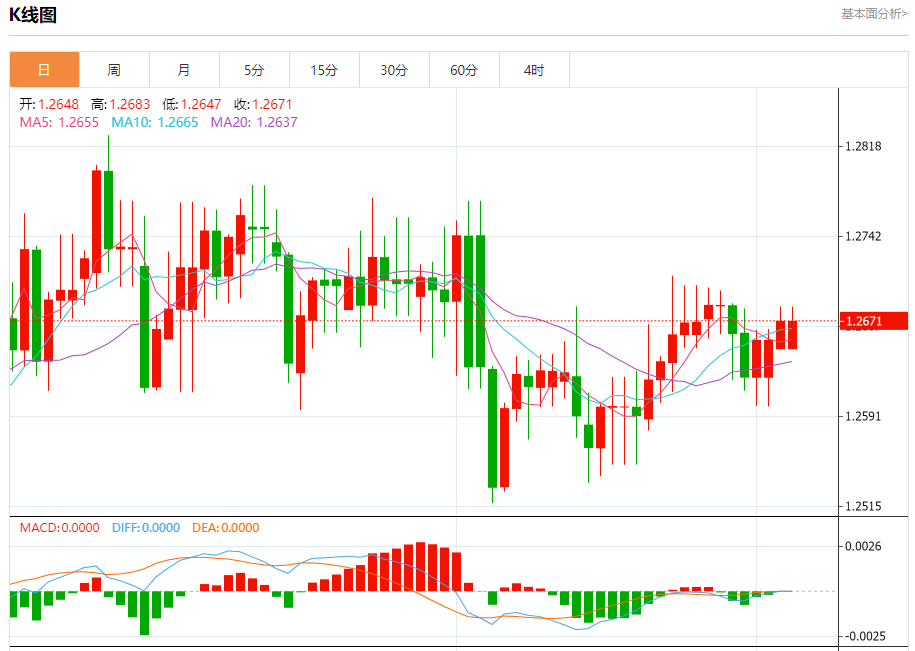This screenshot has width=915, height=651.
Task: Click the K线图 chart title
Action: coord(33,15)
